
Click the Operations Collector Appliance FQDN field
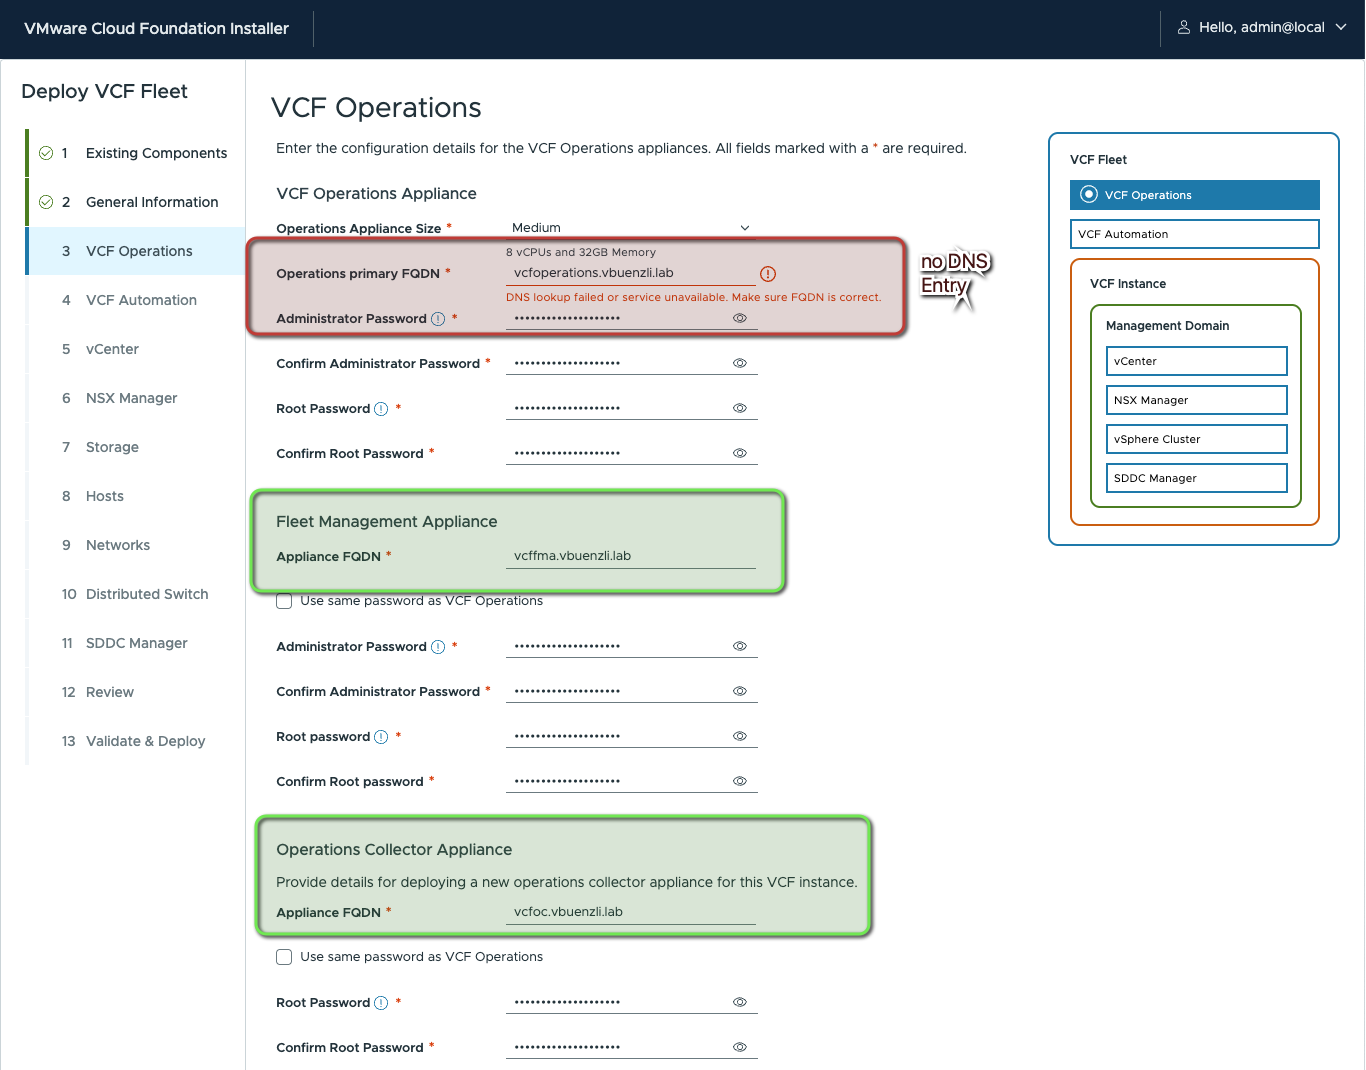point(631,912)
